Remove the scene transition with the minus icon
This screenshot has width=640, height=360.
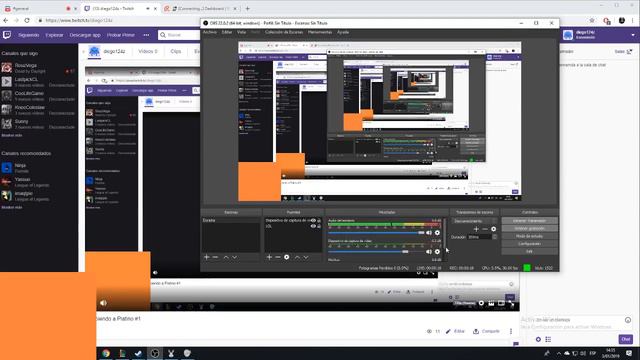click(x=484, y=229)
